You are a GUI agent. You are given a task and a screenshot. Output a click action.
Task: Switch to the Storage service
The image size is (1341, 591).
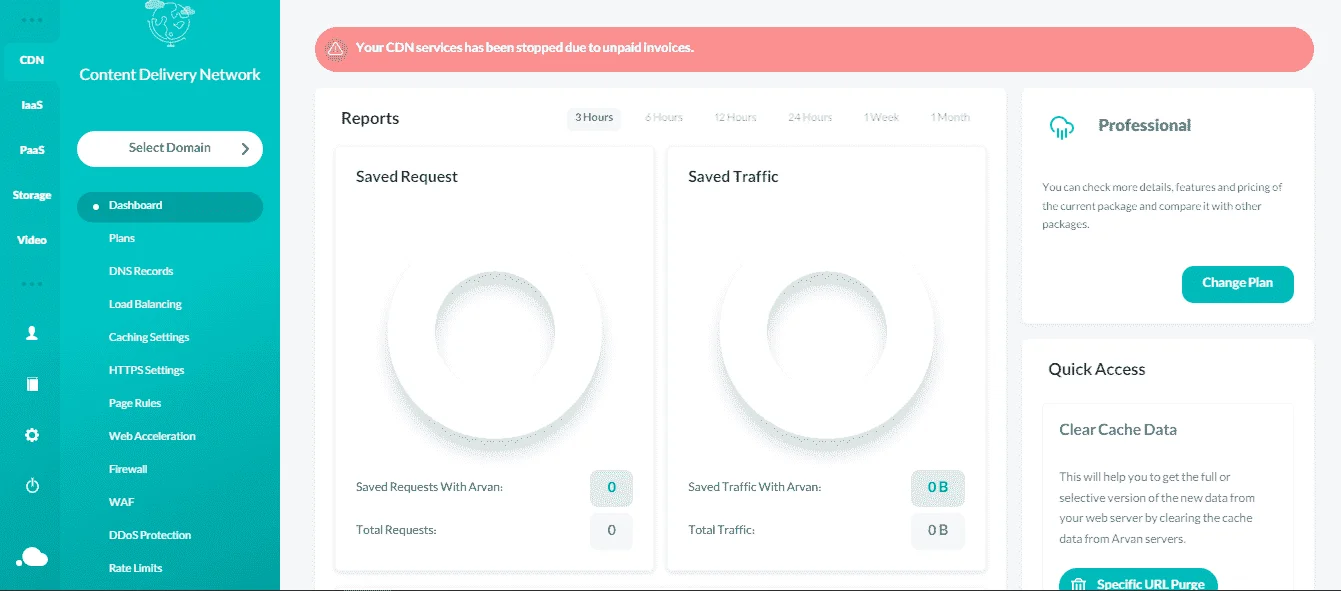(x=32, y=195)
